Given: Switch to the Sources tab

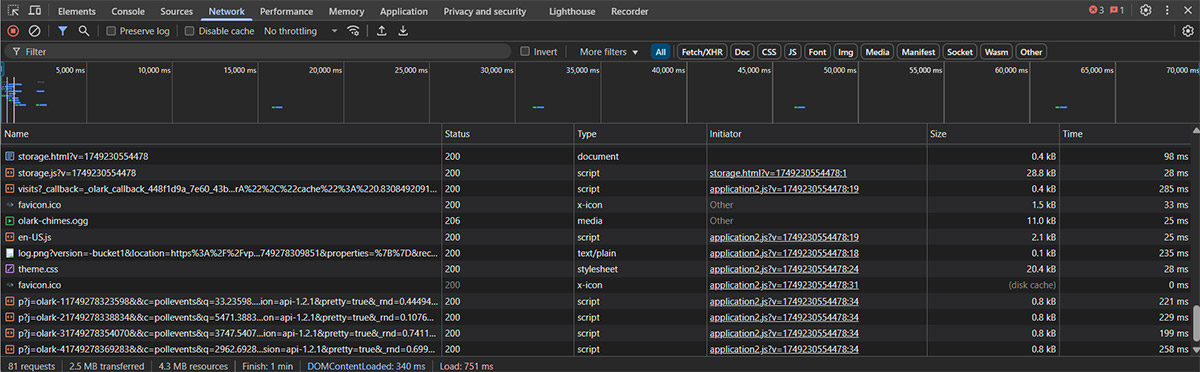Looking at the screenshot, I should [177, 11].
